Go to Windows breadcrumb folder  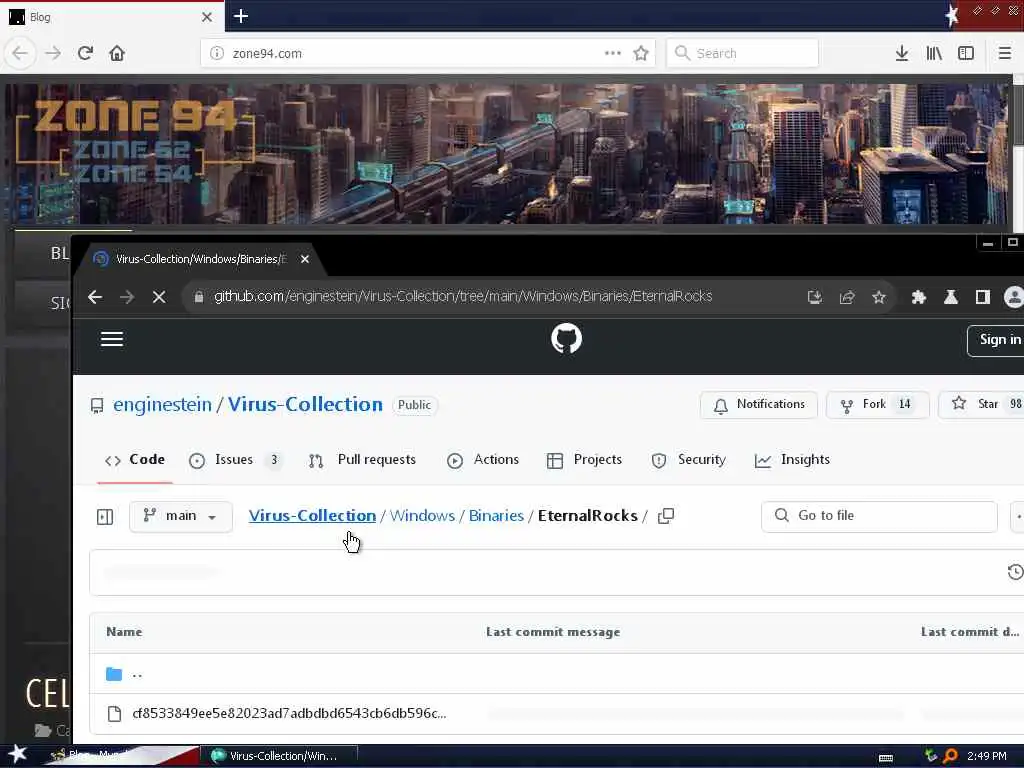(x=423, y=516)
